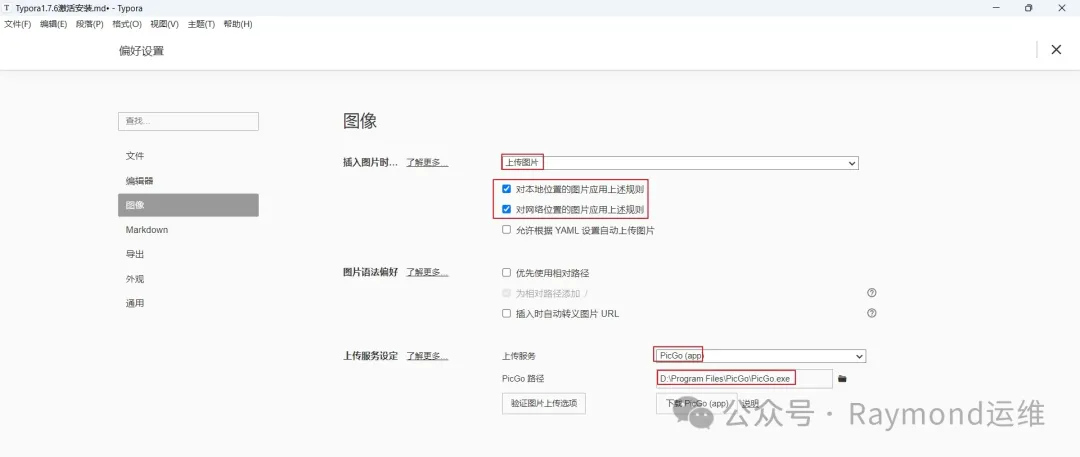1080x457 pixels.
Task: Browse for PicGo path with folder icon
Action: pos(842,378)
